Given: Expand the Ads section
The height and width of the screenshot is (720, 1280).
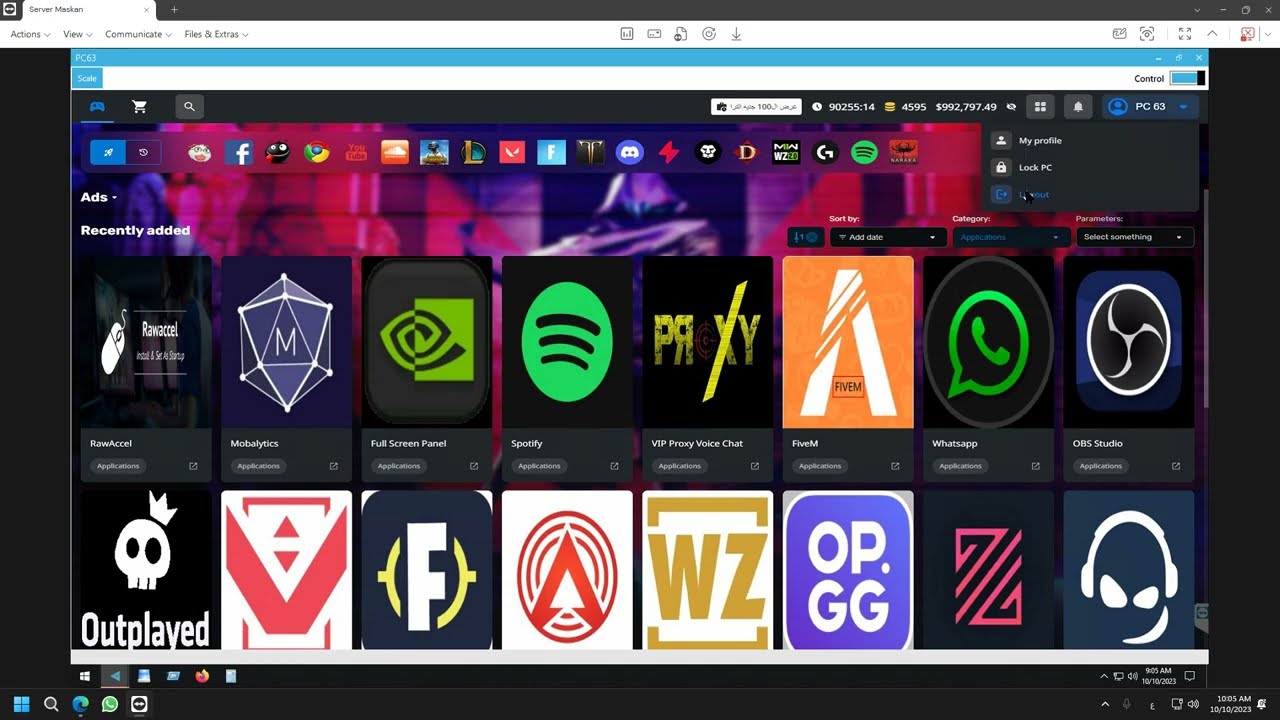Looking at the screenshot, I should pyautogui.click(x=99, y=197).
